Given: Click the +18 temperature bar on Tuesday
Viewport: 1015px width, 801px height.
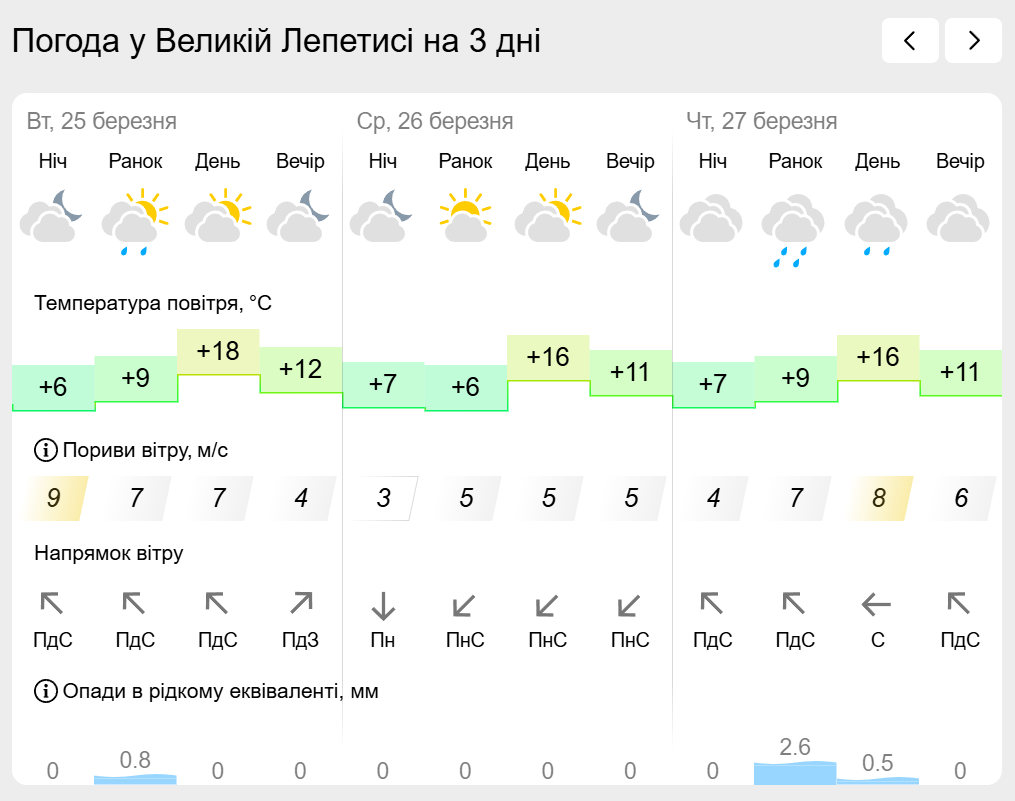Looking at the screenshot, I should (x=218, y=352).
